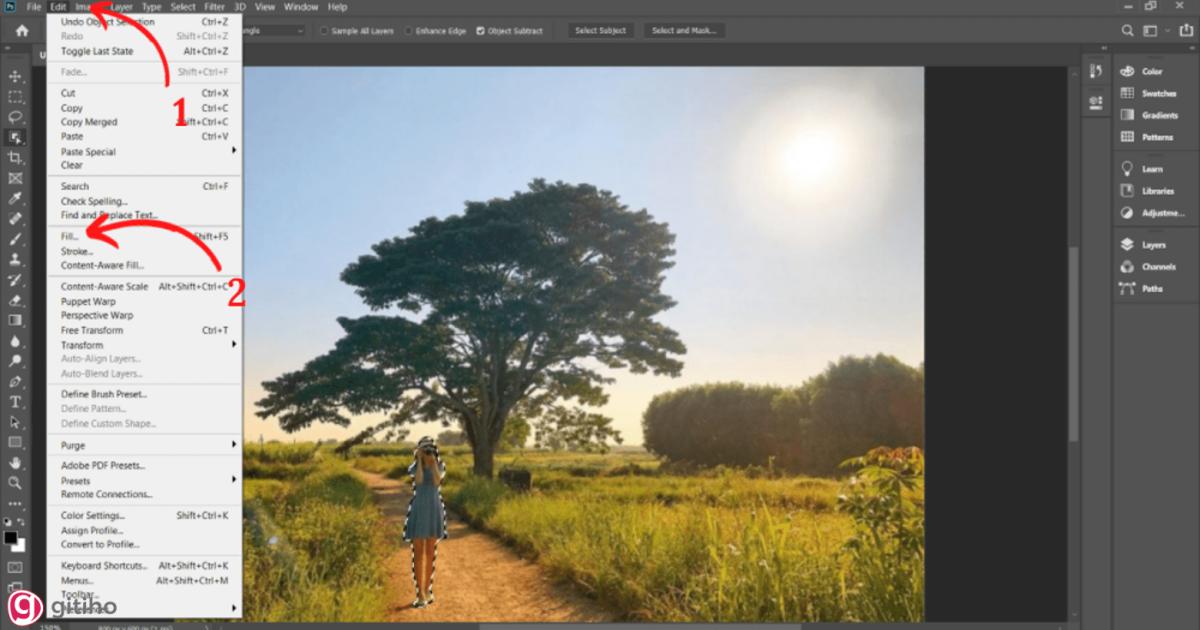Enable Sample All Layers
Image resolution: width=1200 pixels, height=630 pixels.
tap(322, 30)
